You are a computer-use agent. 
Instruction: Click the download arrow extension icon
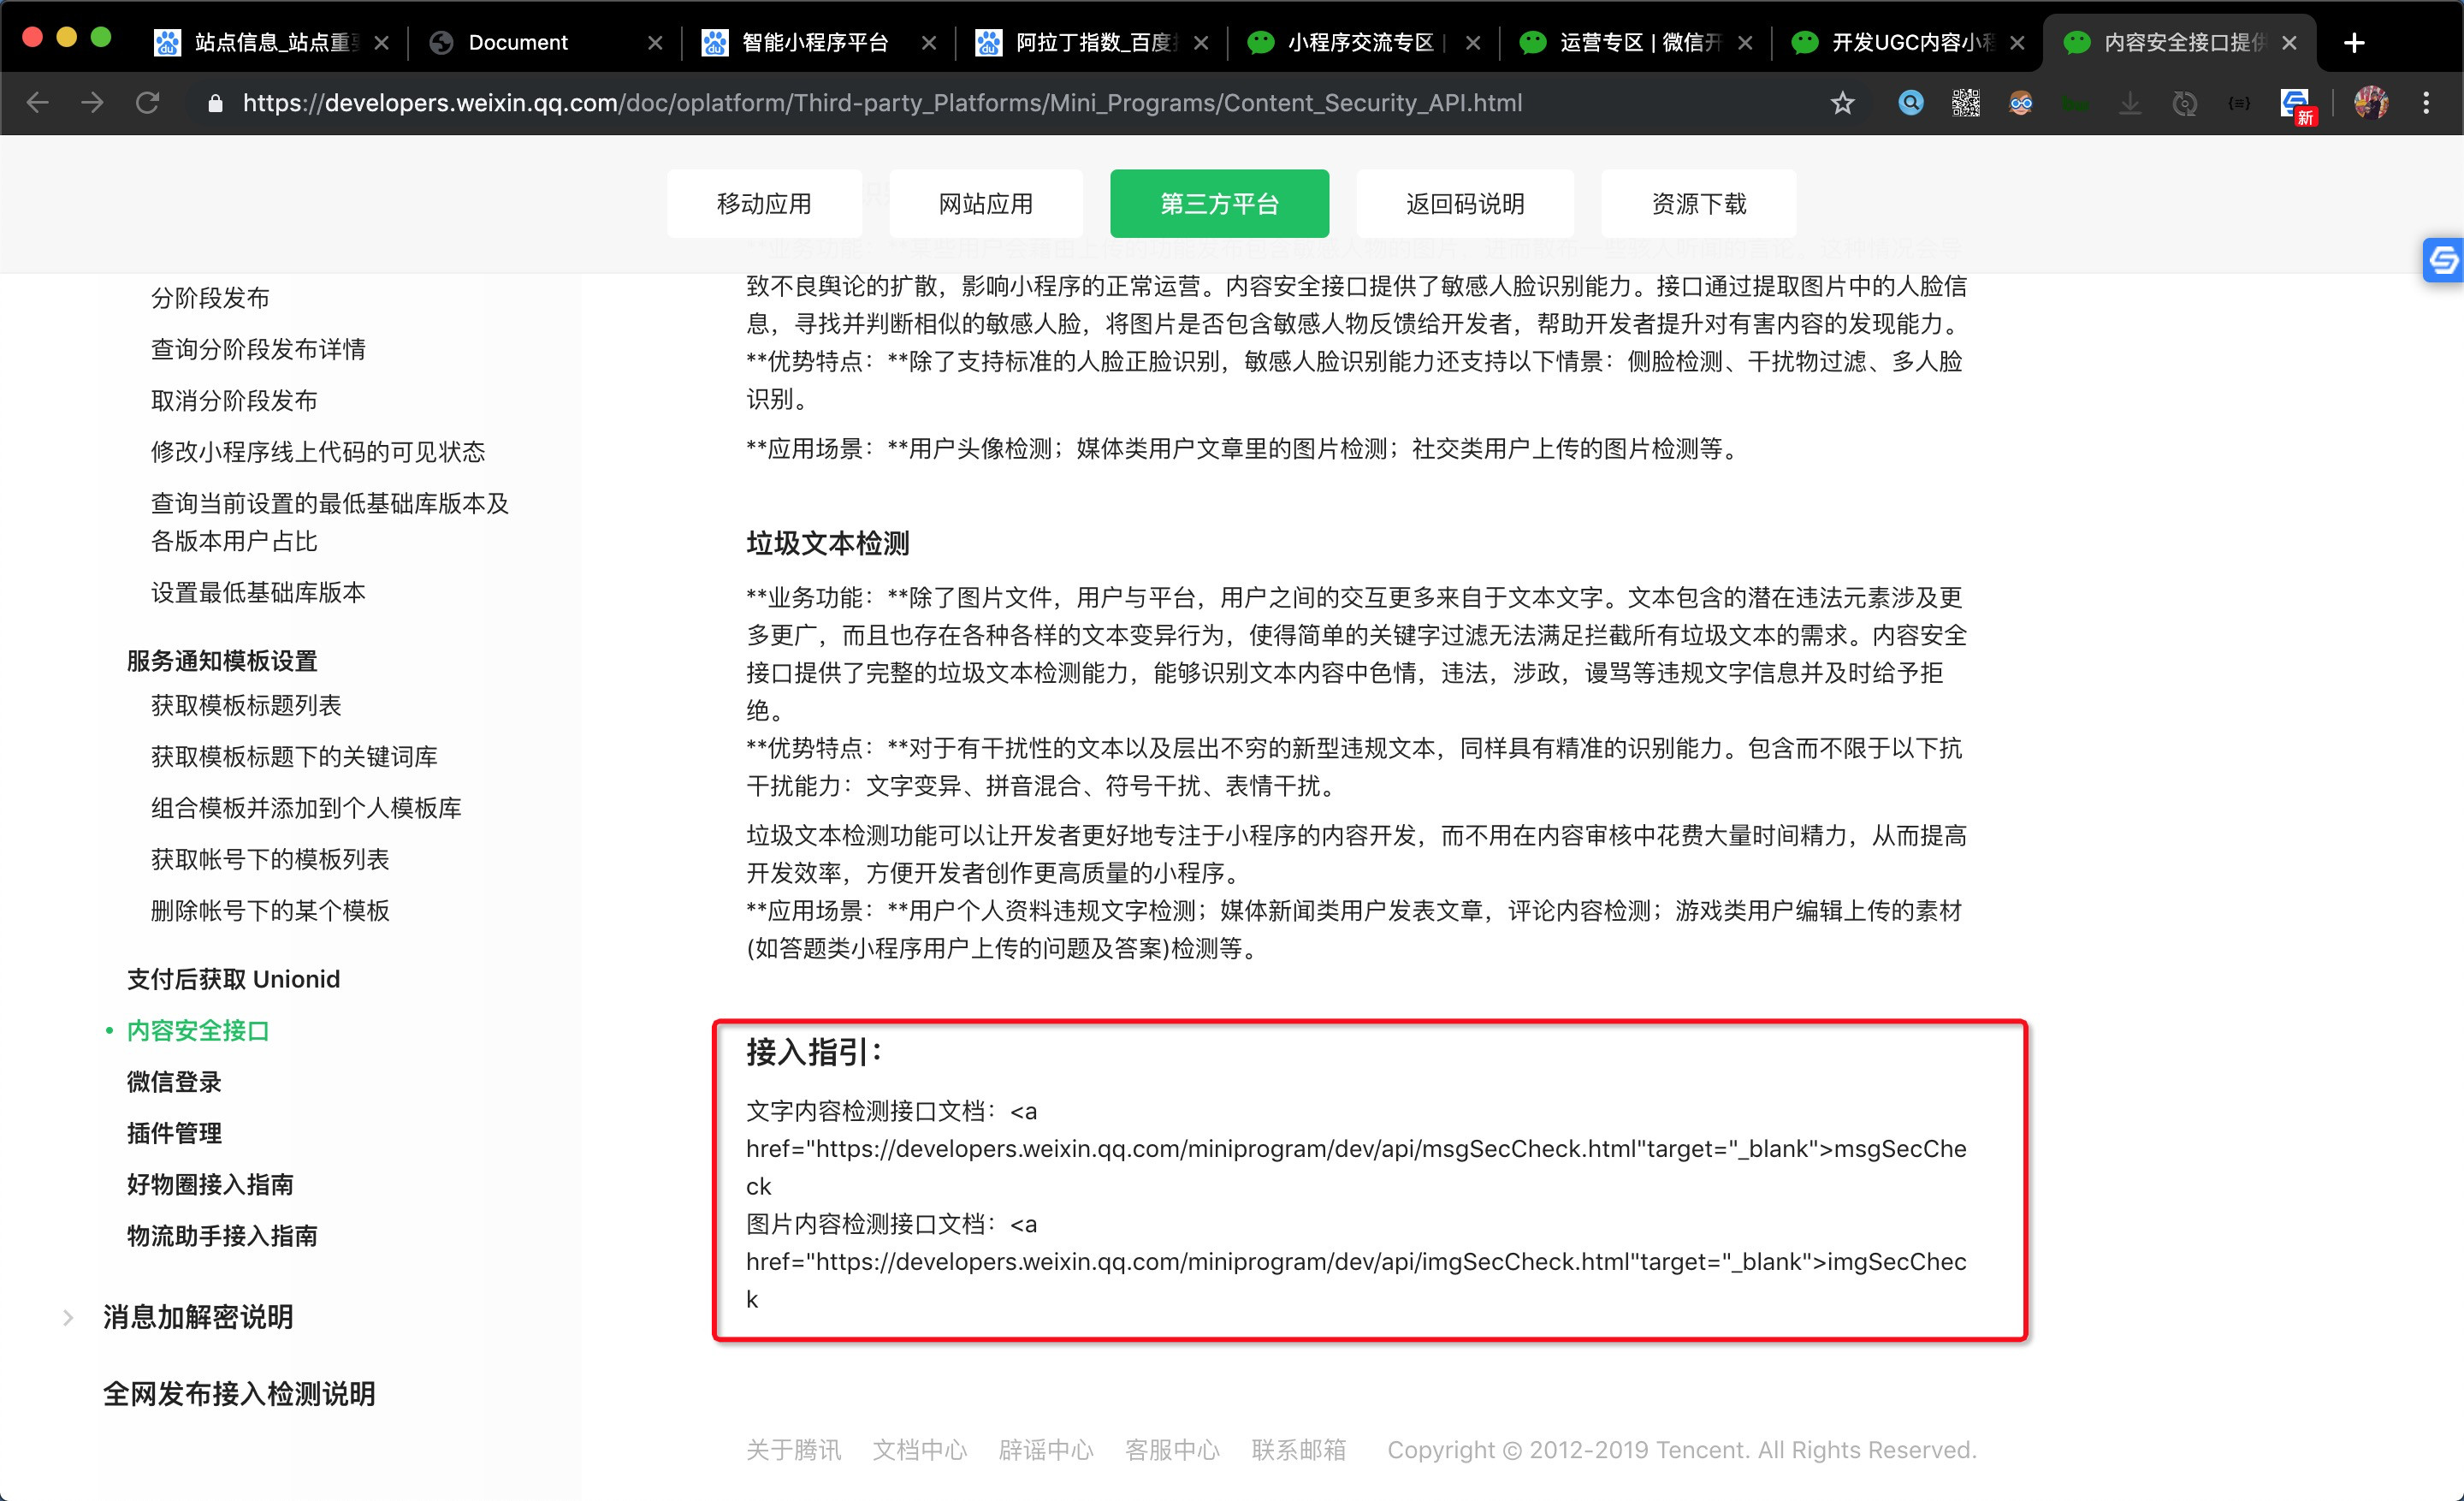click(x=2130, y=103)
